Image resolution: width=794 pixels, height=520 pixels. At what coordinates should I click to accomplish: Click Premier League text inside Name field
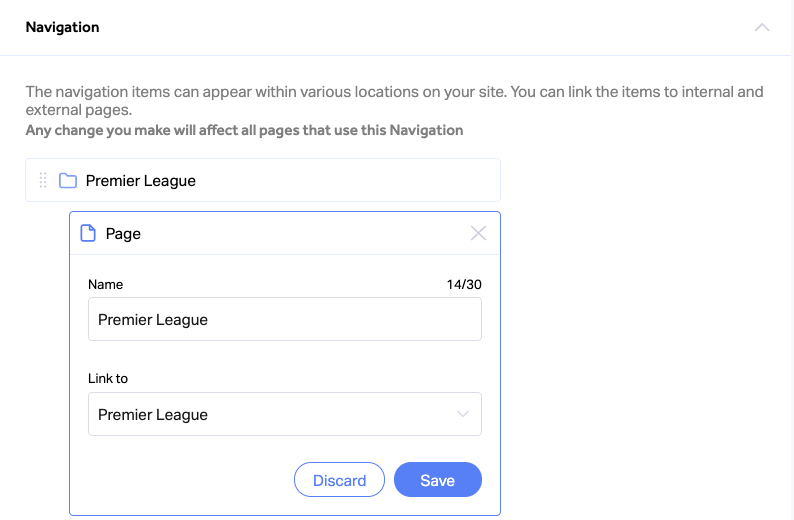(x=153, y=319)
